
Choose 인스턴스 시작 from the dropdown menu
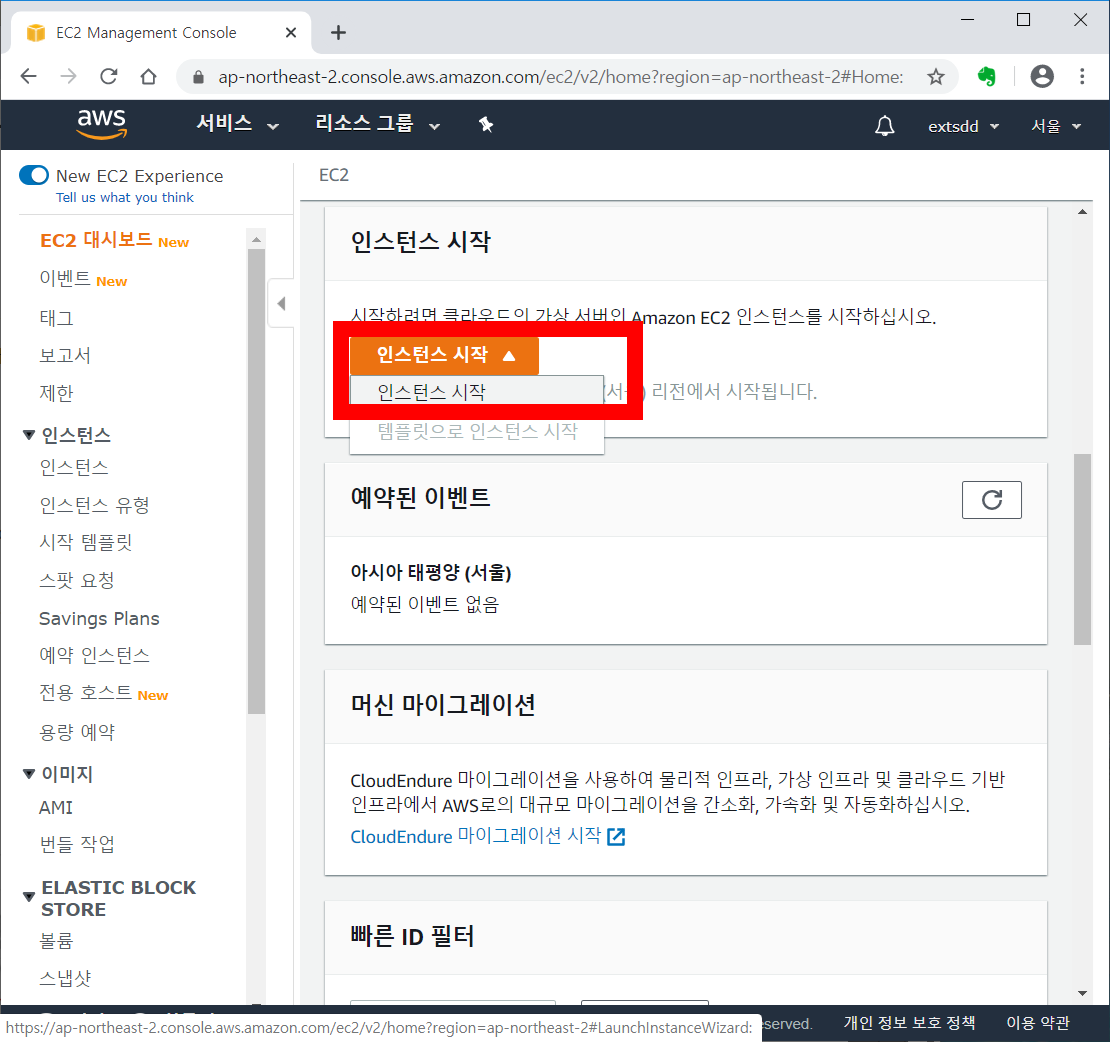(476, 392)
